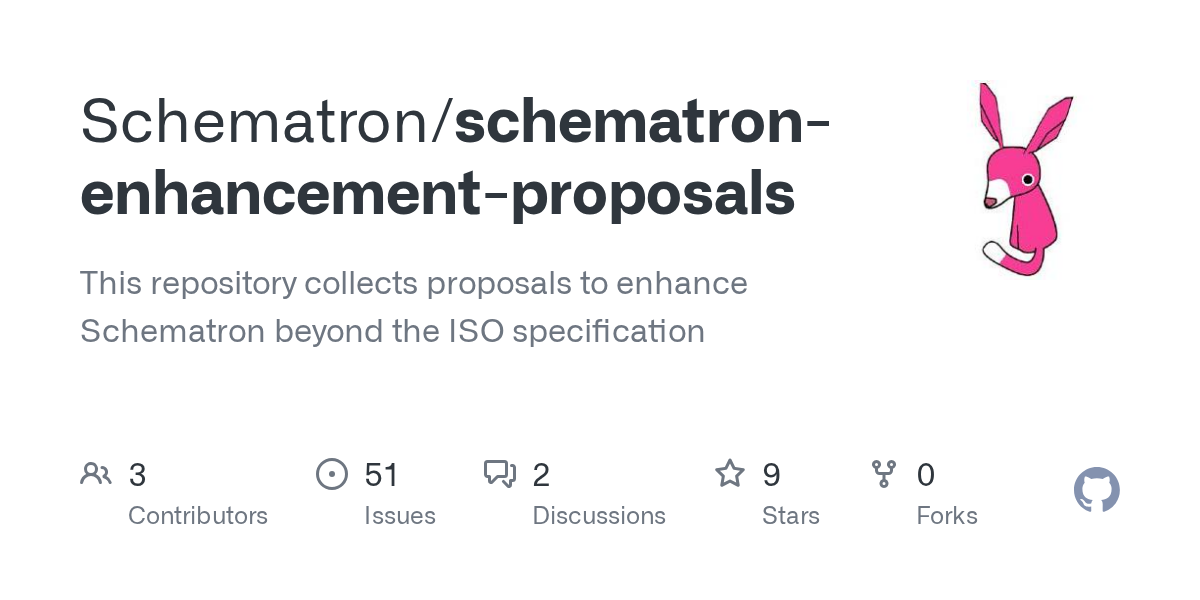Click the forks count 0
Viewport: 1200px width, 600px height.
pyautogui.click(x=926, y=475)
